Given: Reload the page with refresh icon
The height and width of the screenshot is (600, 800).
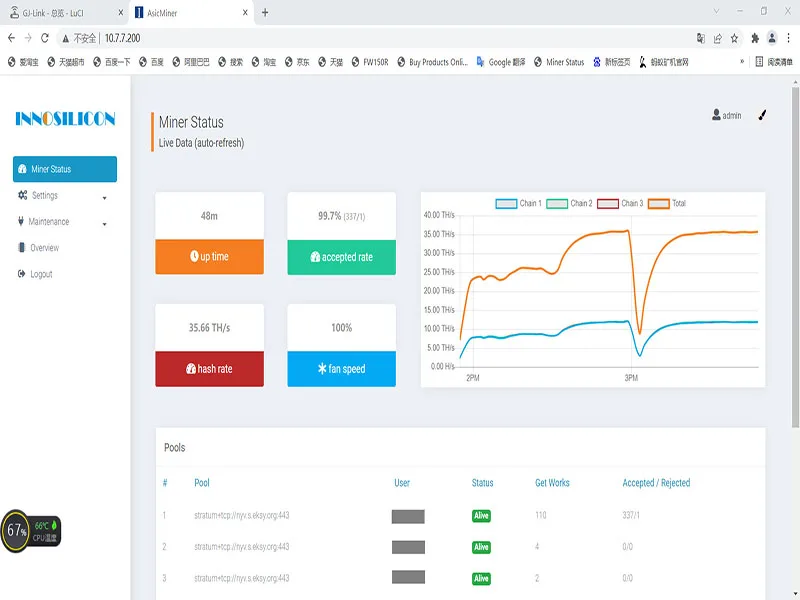Looking at the screenshot, I should click(x=45, y=38).
